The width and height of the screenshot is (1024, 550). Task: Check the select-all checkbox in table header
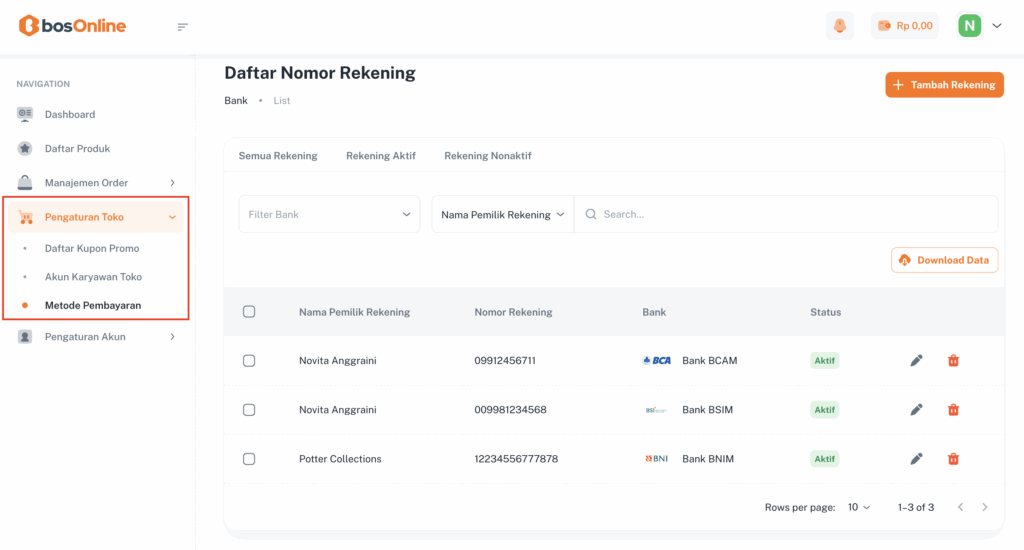249,312
